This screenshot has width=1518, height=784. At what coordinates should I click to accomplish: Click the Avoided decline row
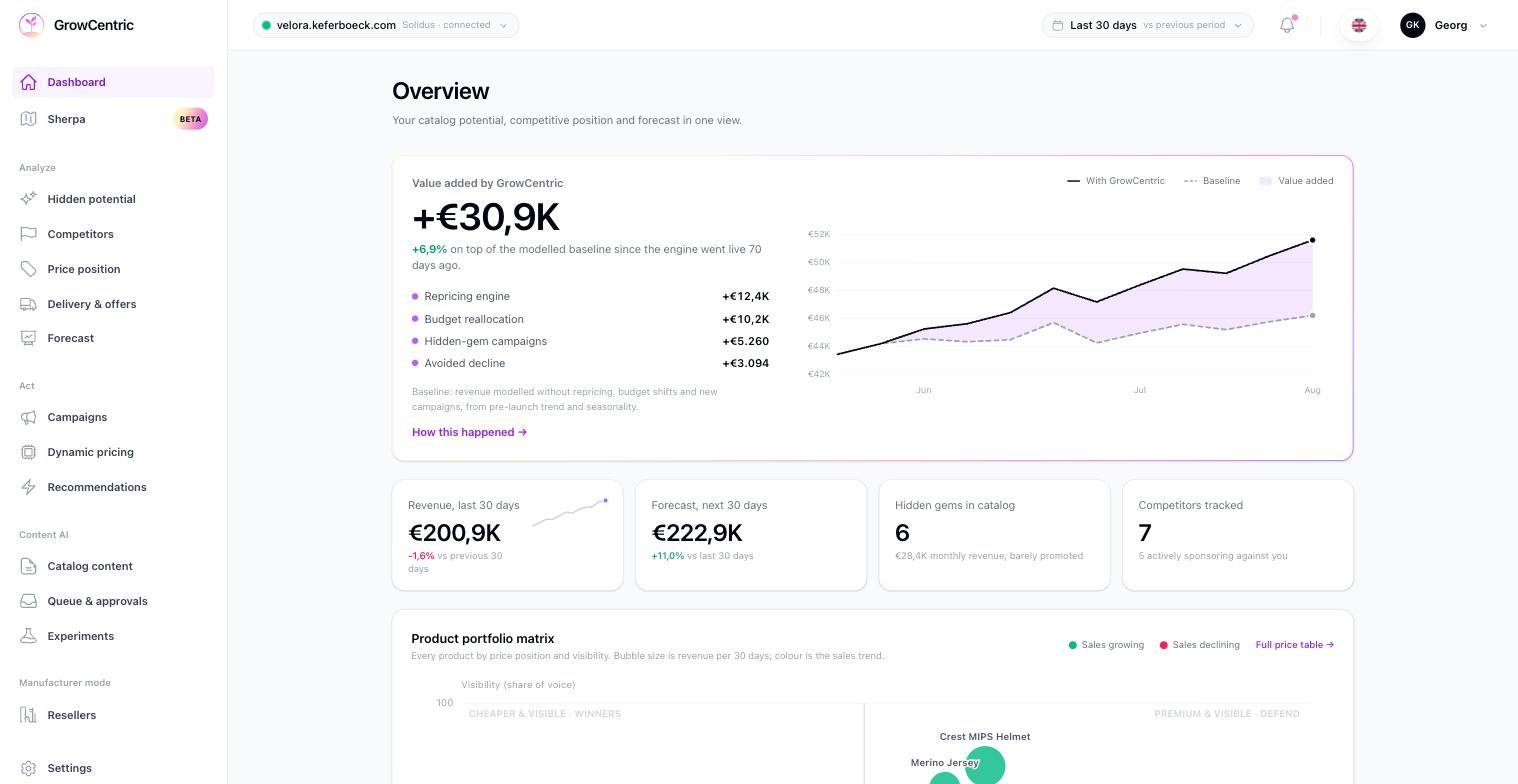pos(590,363)
